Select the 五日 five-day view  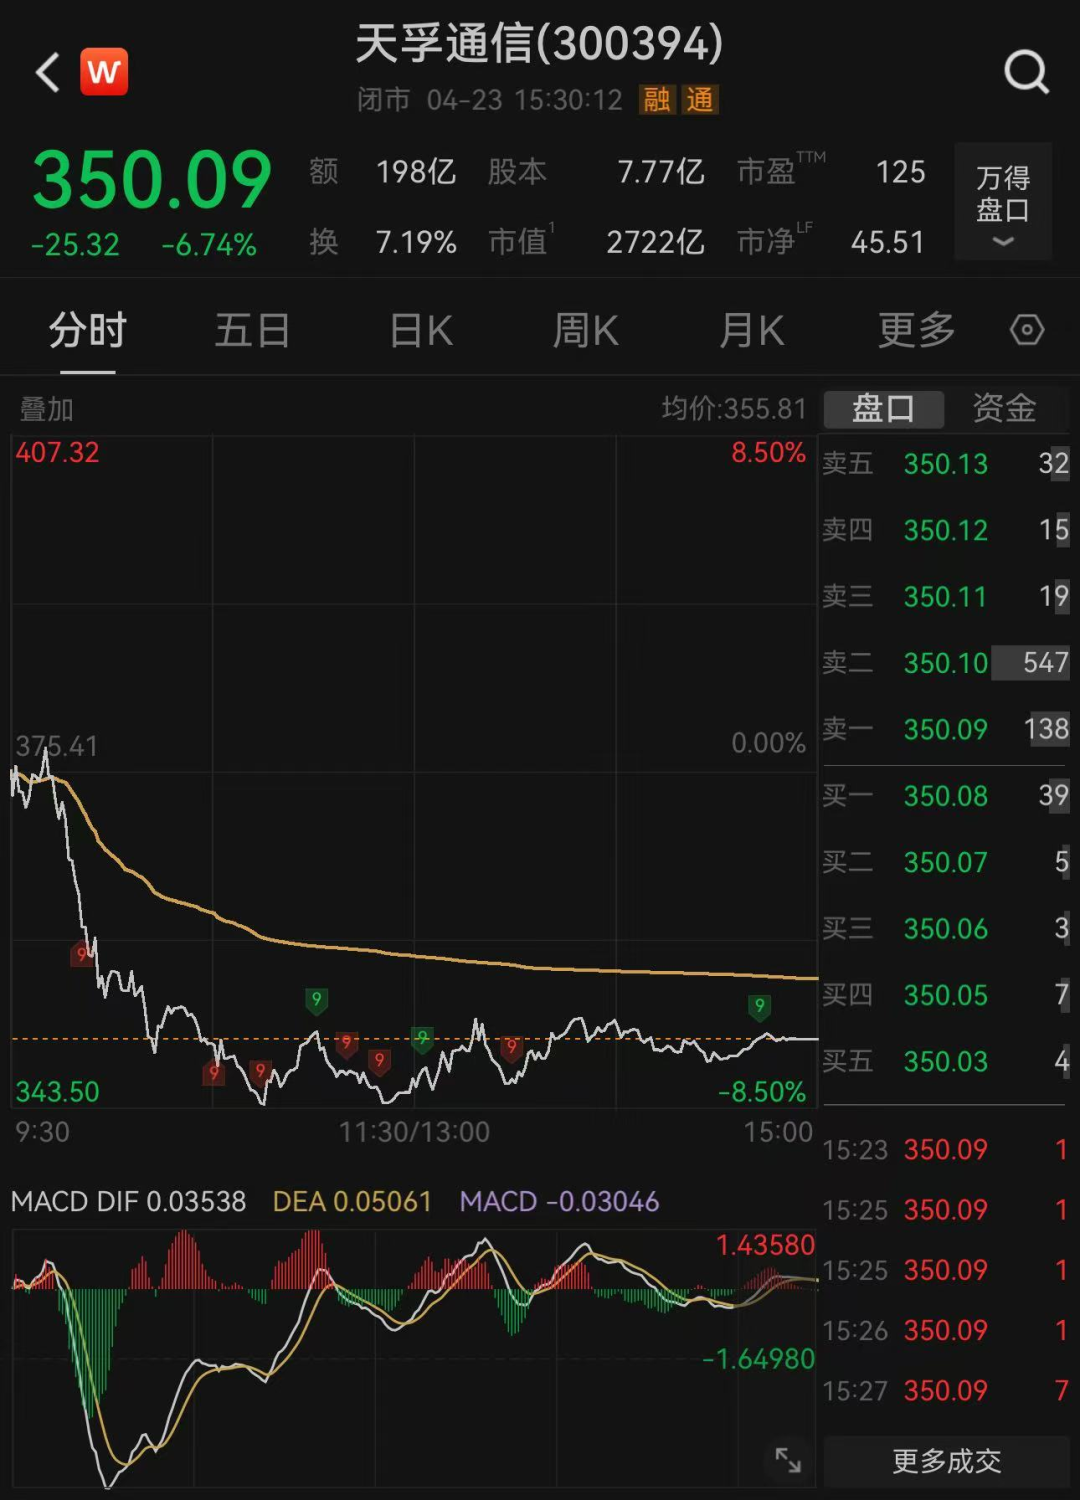tap(252, 330)
